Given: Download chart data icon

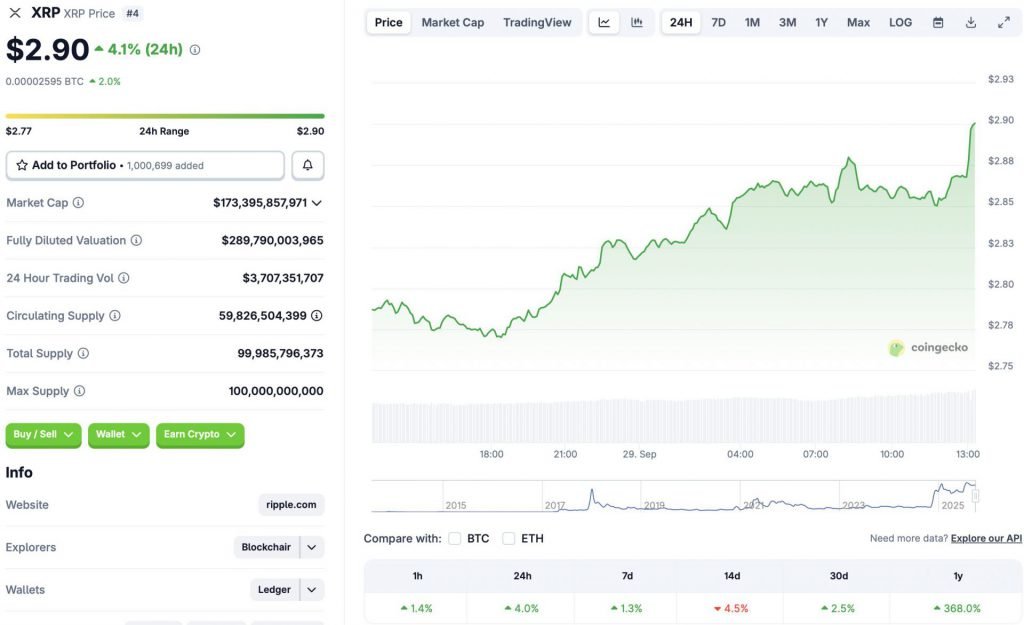Looking at the screenshot, I should [x=971, y=22].
